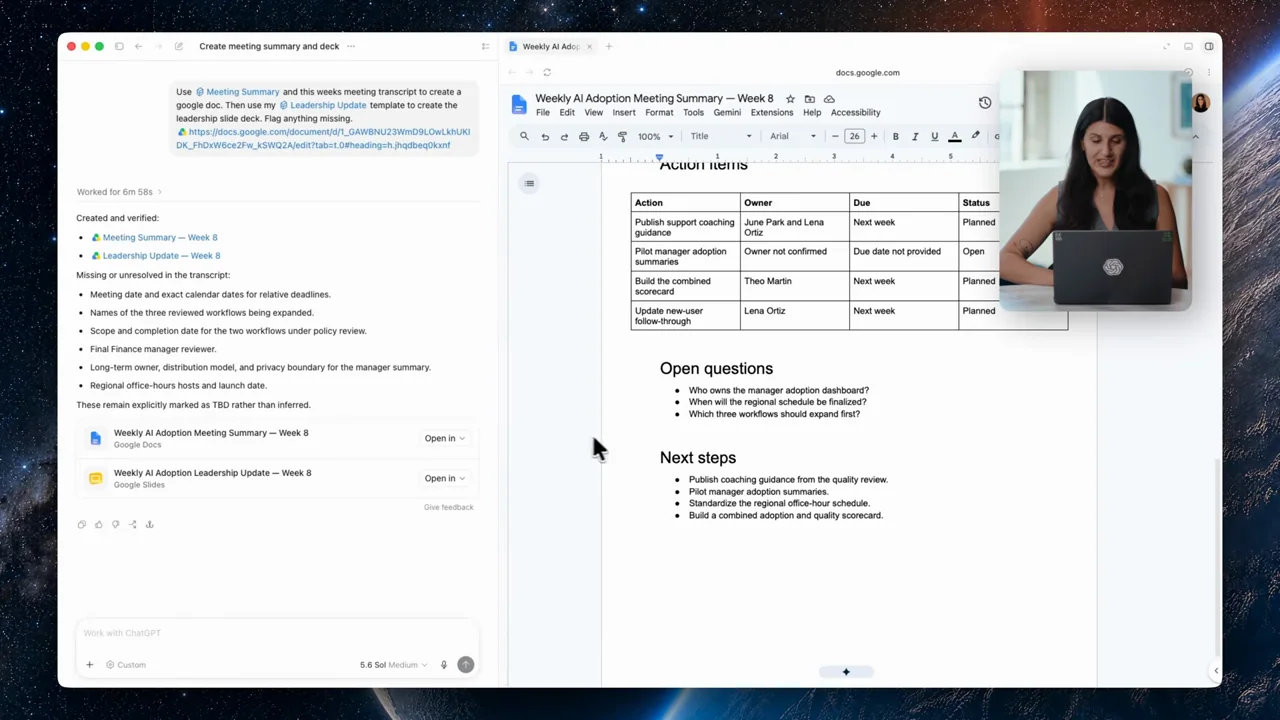Image resolution: width=1280 pixels, height=720 pixels.
Task: Redo the edit in Docs toolbar
Action: [564, 137]
